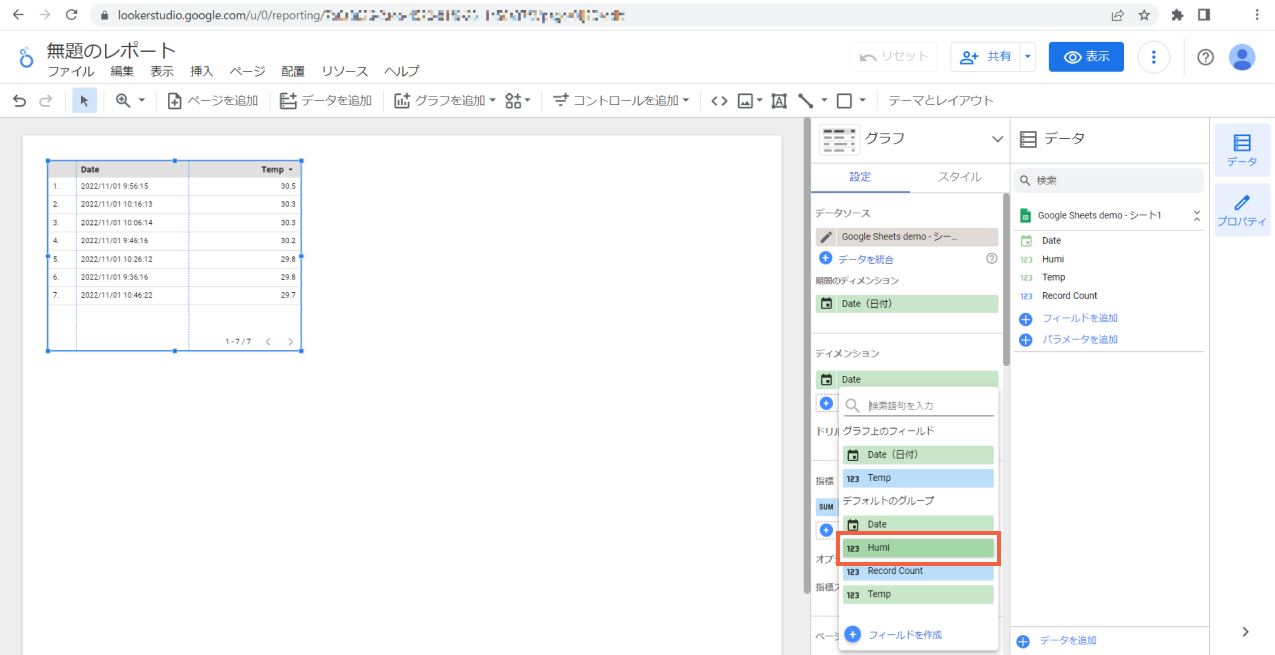The height and width of the screenshot is (655, 1275).
Task: Insert a text box with the text tool
Action: click(x=779, y=100)
